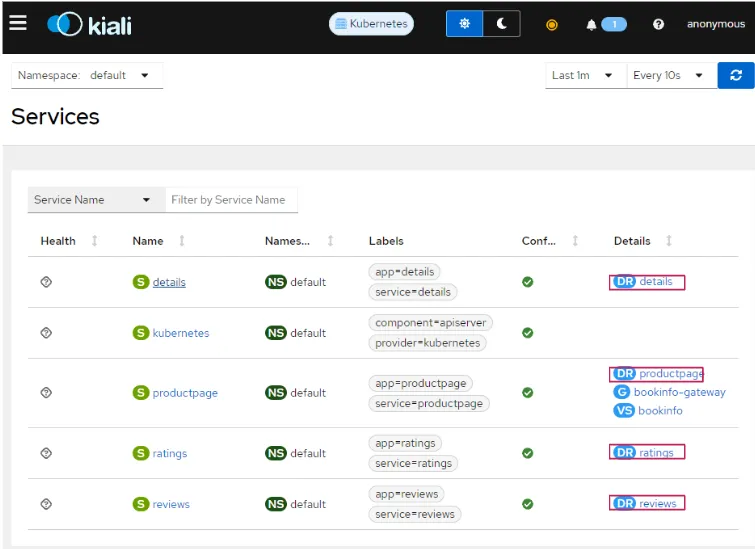The image size is (755, 549).
Task: Click the health icon in details row
Action: point(46,282)
